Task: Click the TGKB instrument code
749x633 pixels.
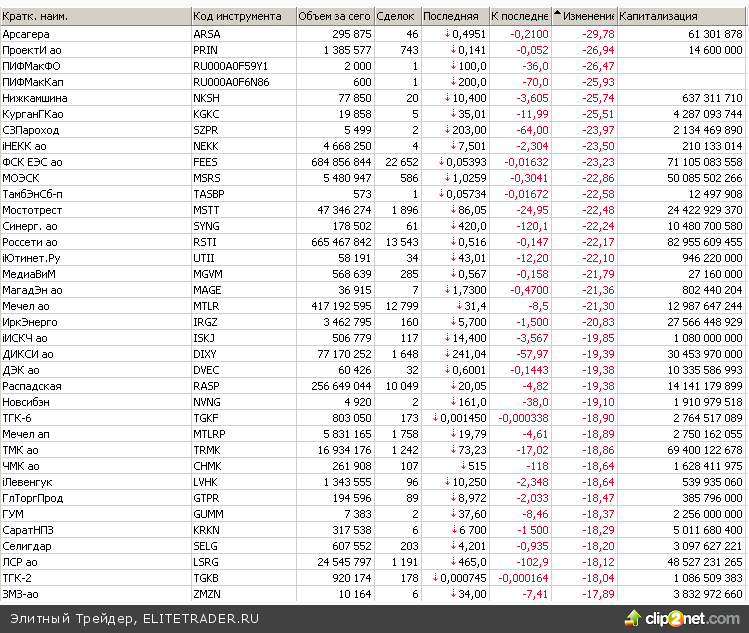Action: (206, 579)
